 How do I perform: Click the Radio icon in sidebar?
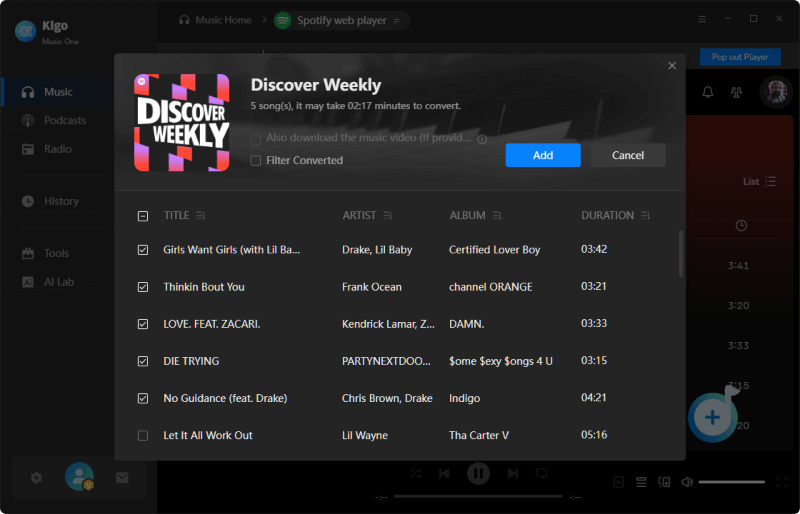pos(28,149)
